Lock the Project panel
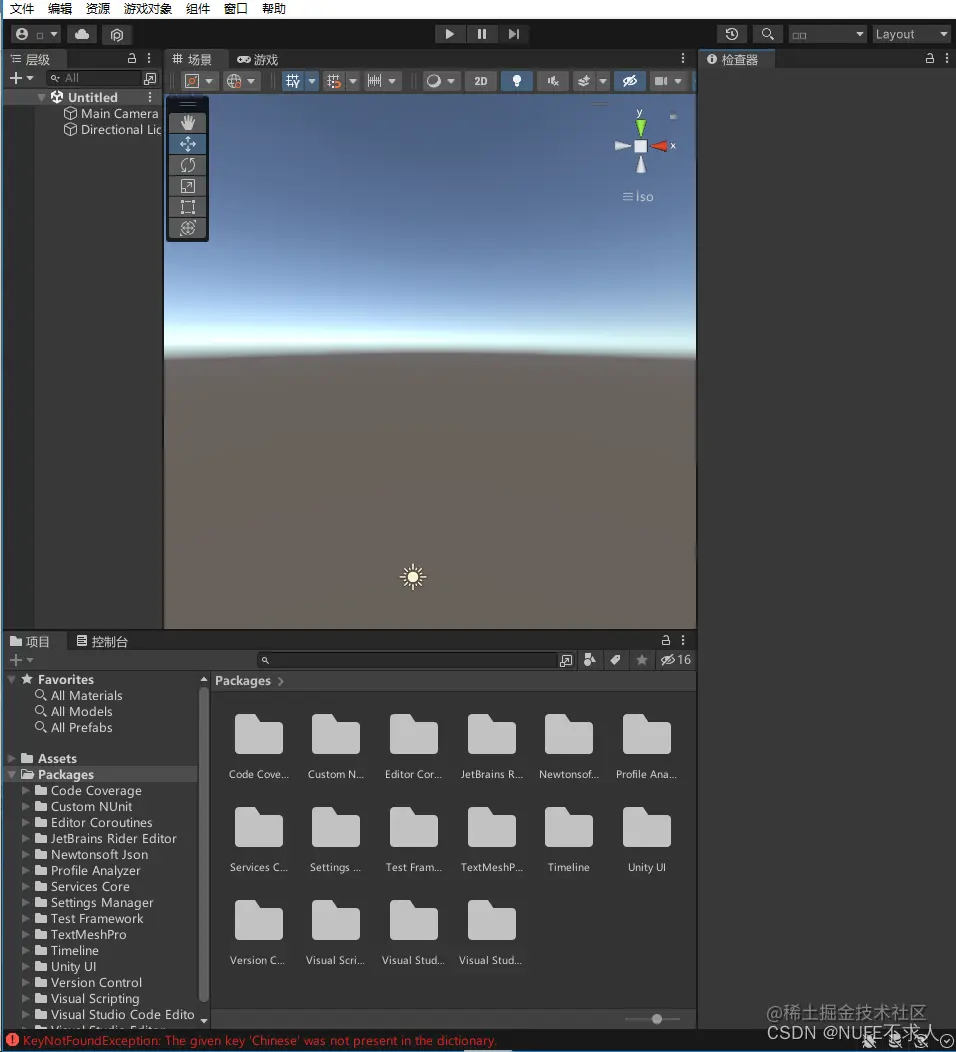This screenshot has width=956, height=1052. [x=666, y=640]
